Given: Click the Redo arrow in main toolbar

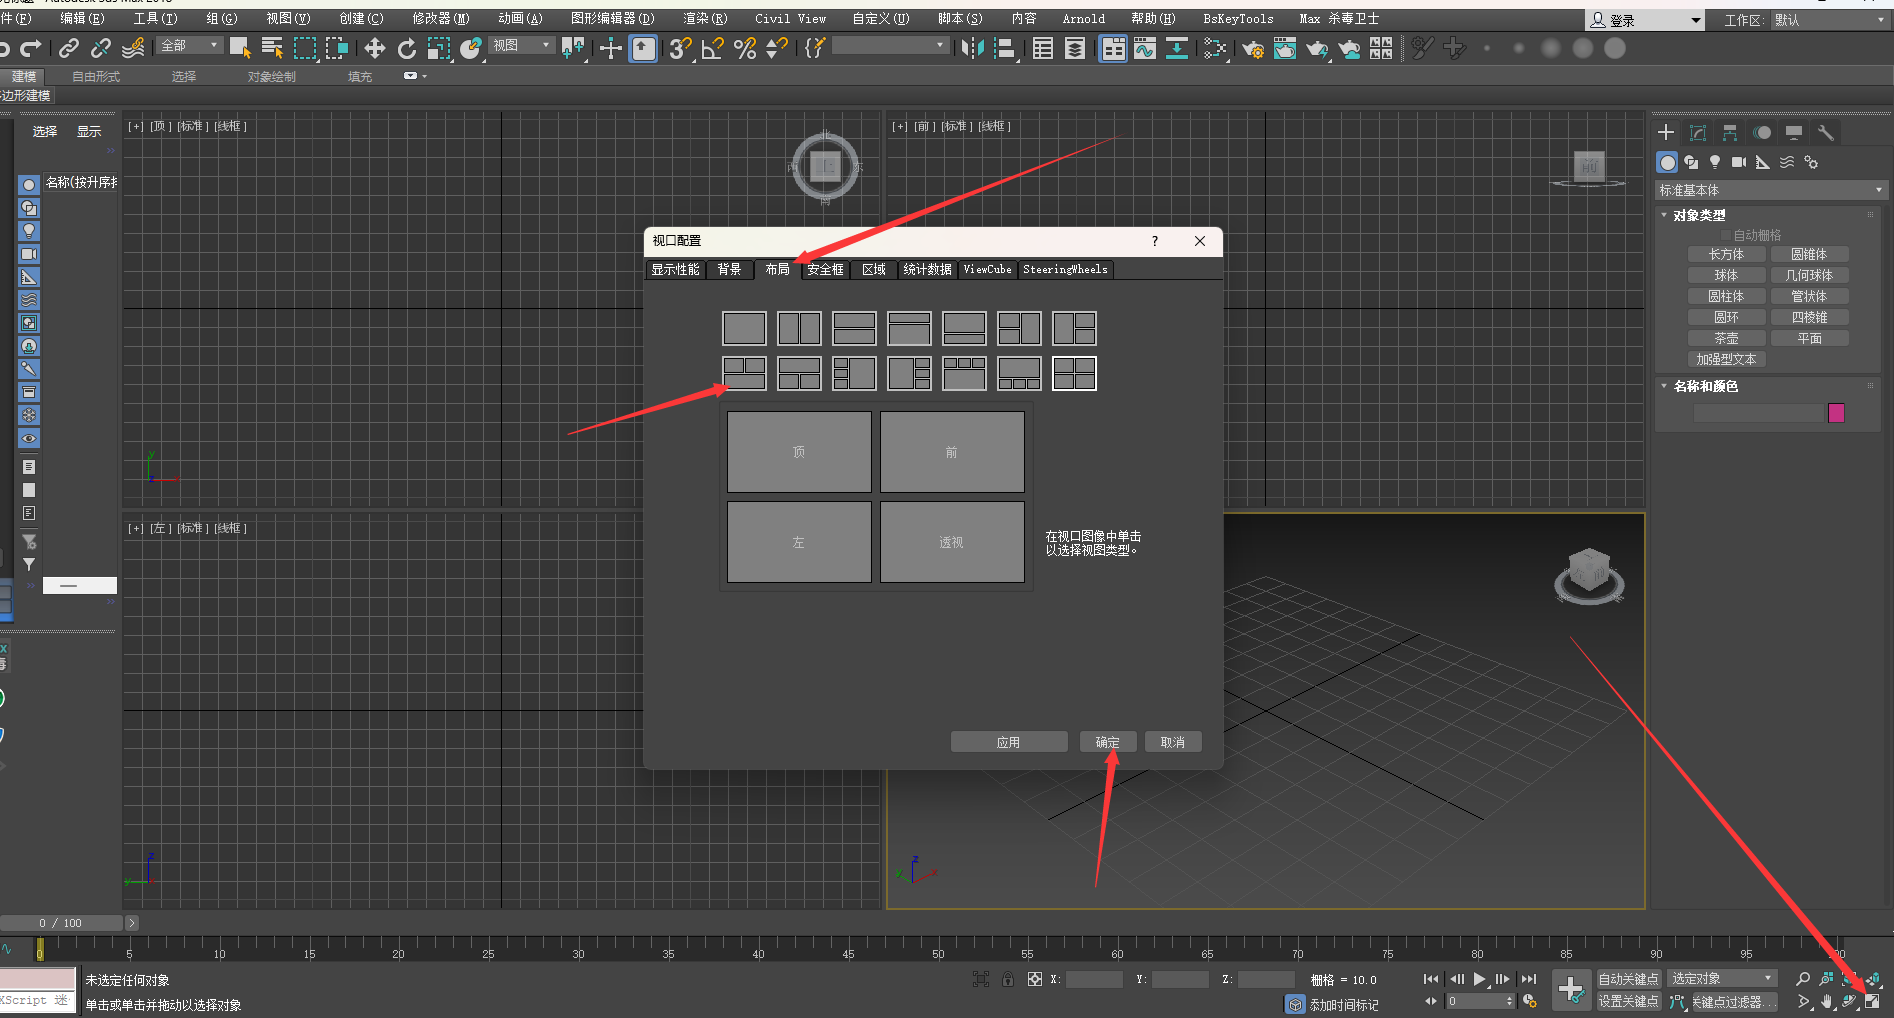Looking at the screenshot, I should [31, 48].
